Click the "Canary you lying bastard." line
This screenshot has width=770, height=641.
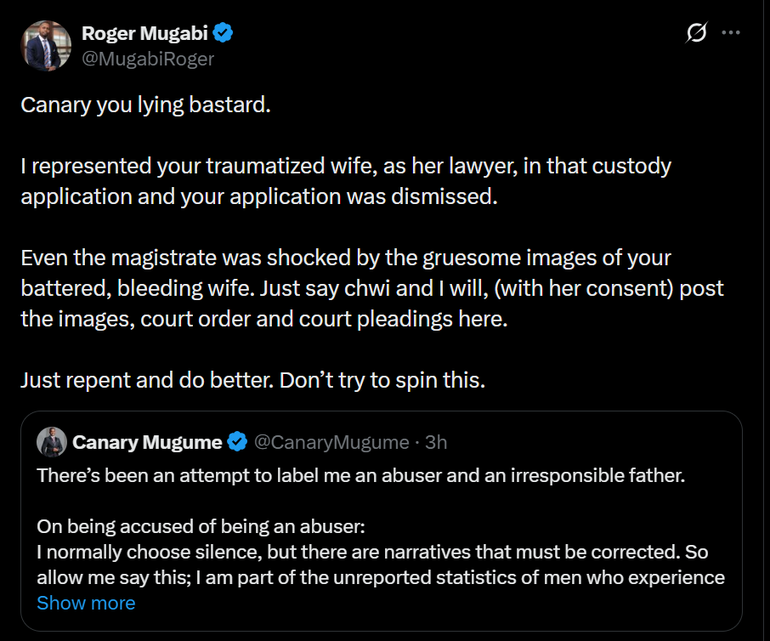146,105
